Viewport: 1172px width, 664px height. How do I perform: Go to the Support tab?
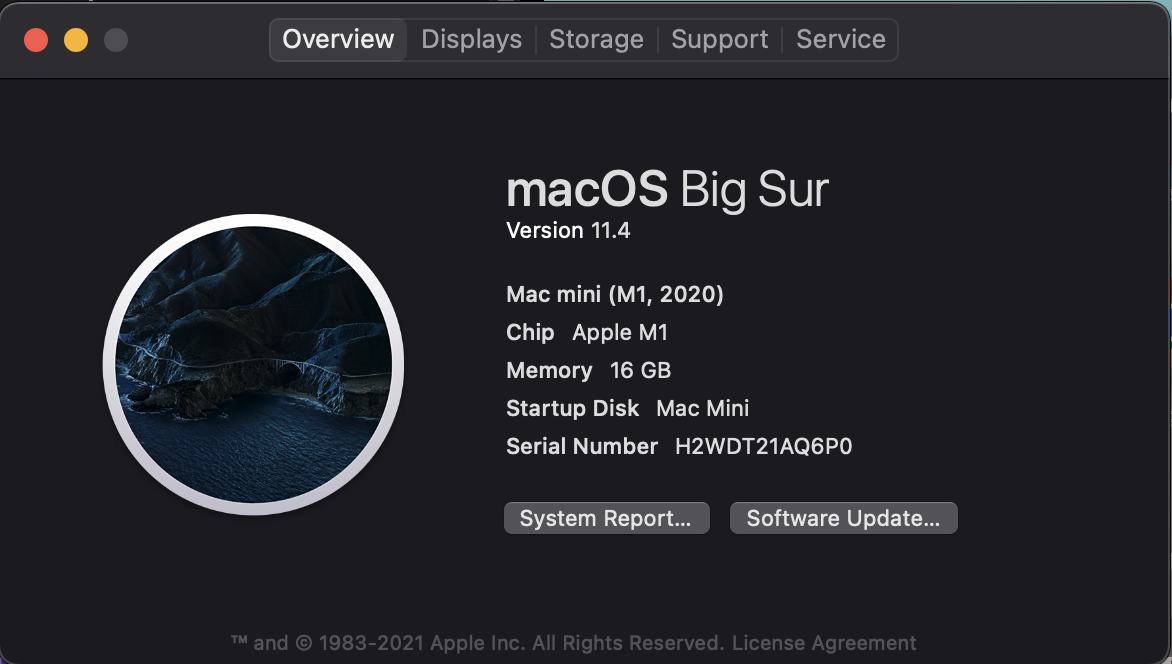719,40
